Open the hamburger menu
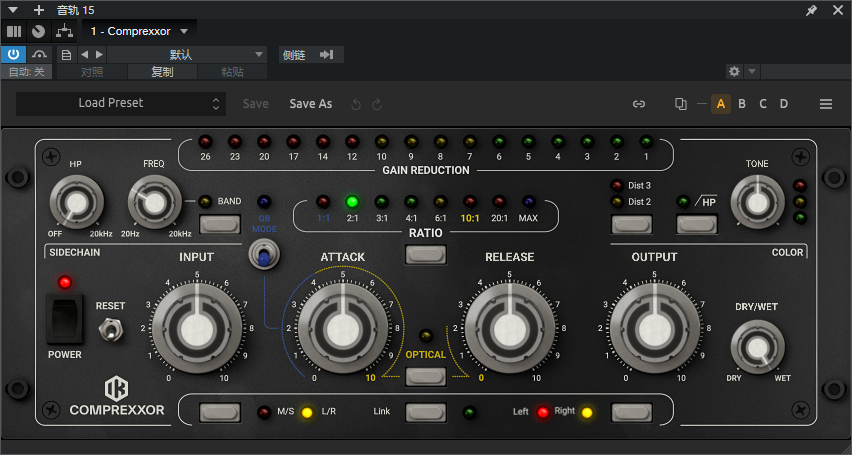 [826, 104]
